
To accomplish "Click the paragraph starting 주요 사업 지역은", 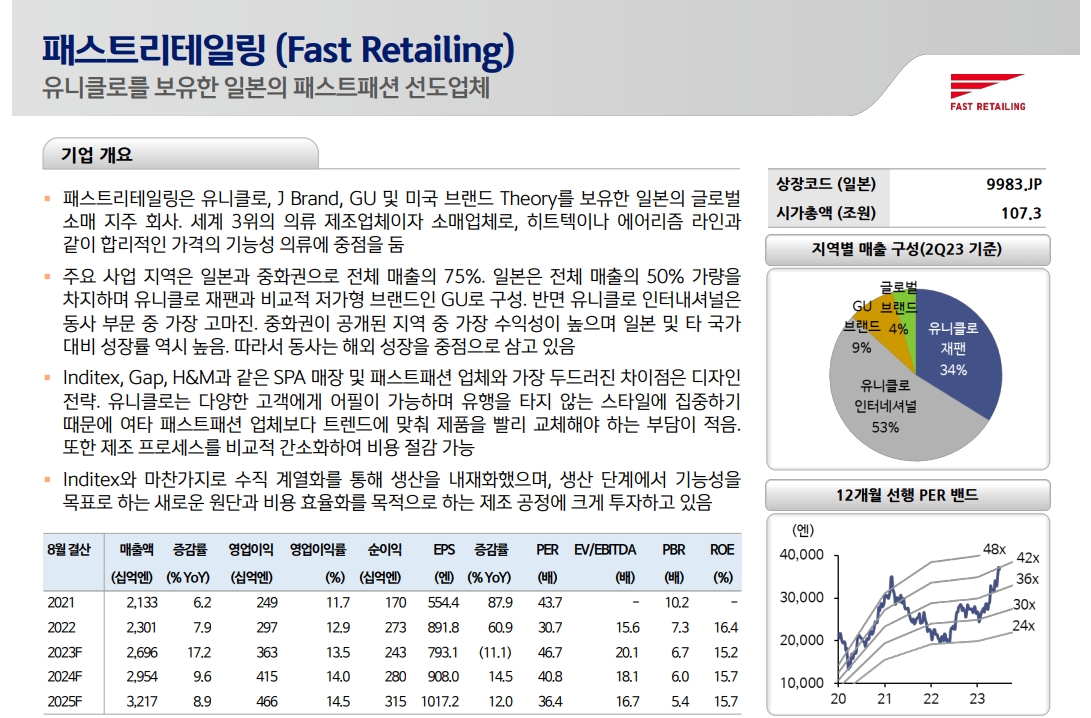I will click(401, 311).
